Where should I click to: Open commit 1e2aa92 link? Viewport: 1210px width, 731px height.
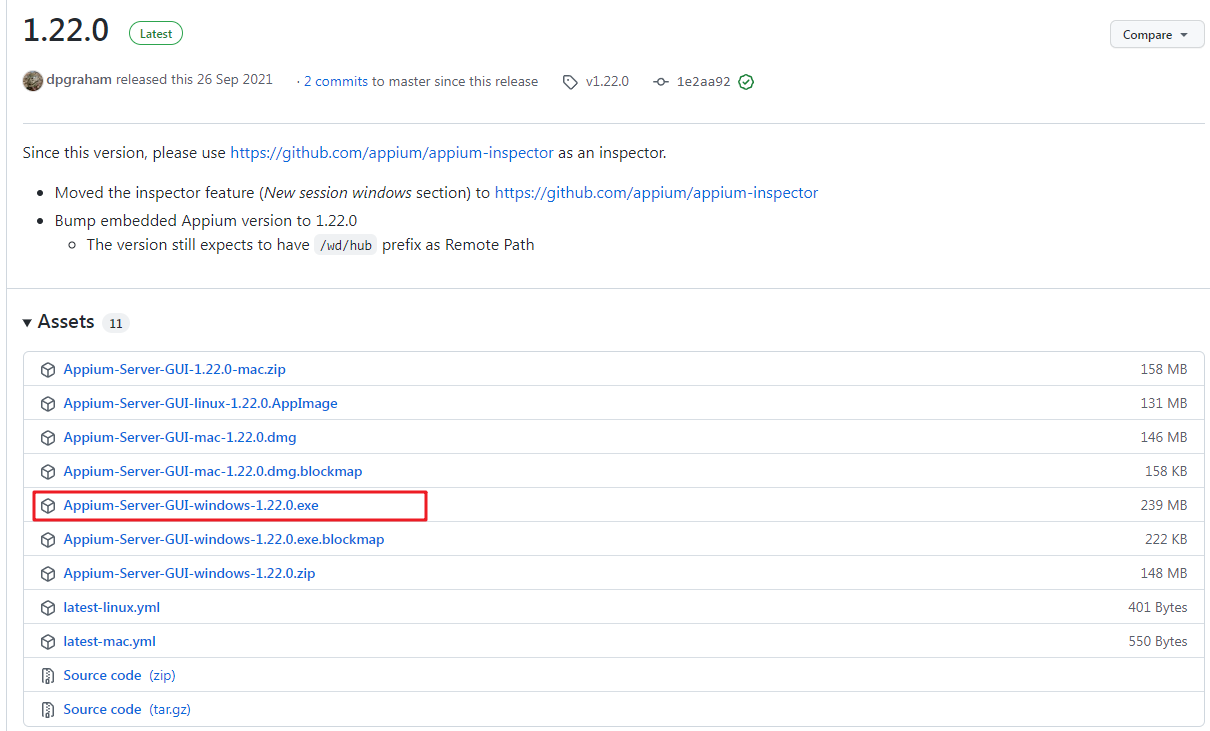(704, 82)
